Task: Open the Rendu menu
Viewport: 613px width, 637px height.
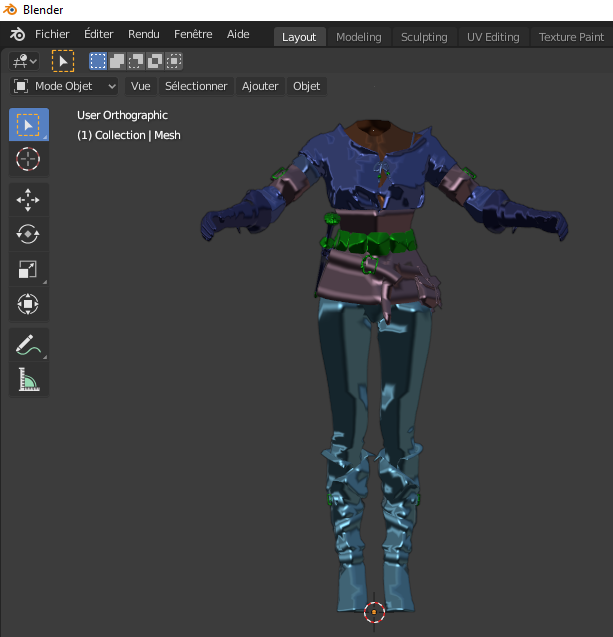Action: 144,35
